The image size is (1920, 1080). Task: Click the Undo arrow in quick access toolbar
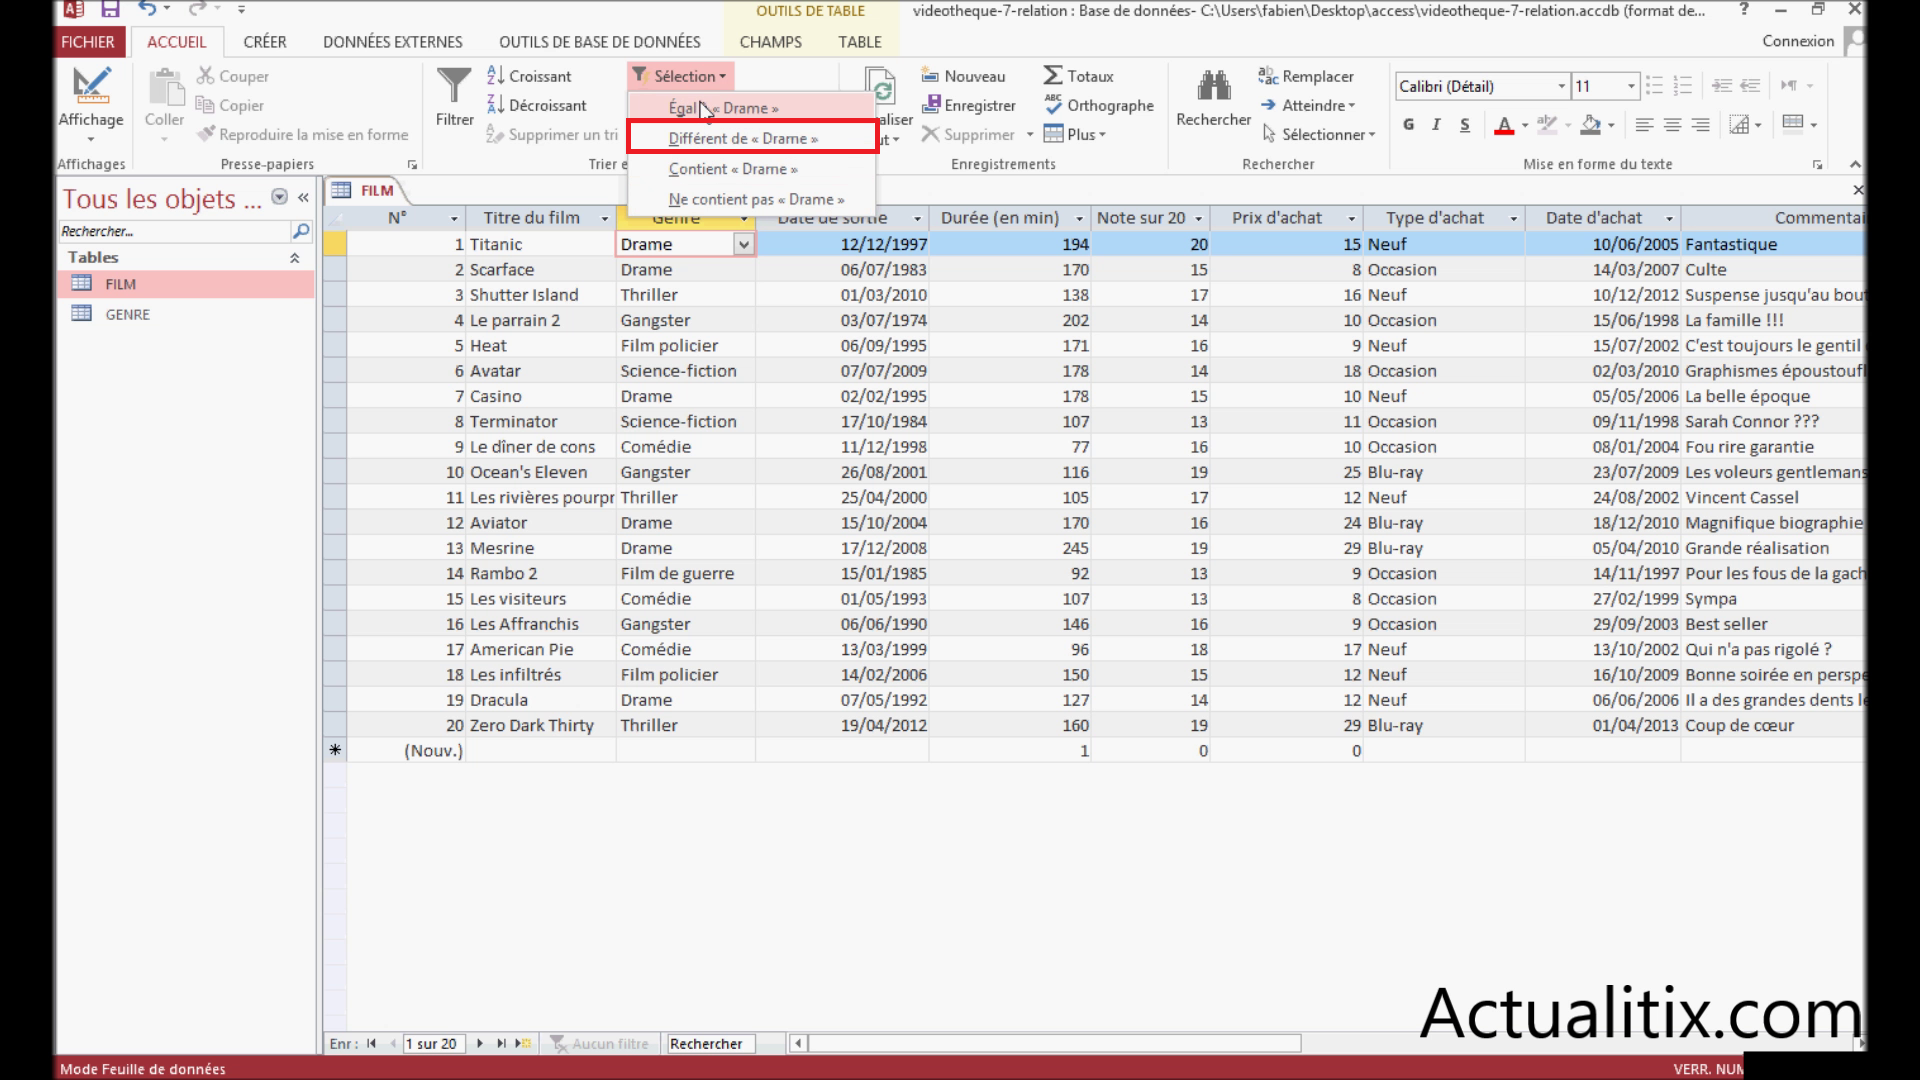pyautogui.click(x=147, y=10)
